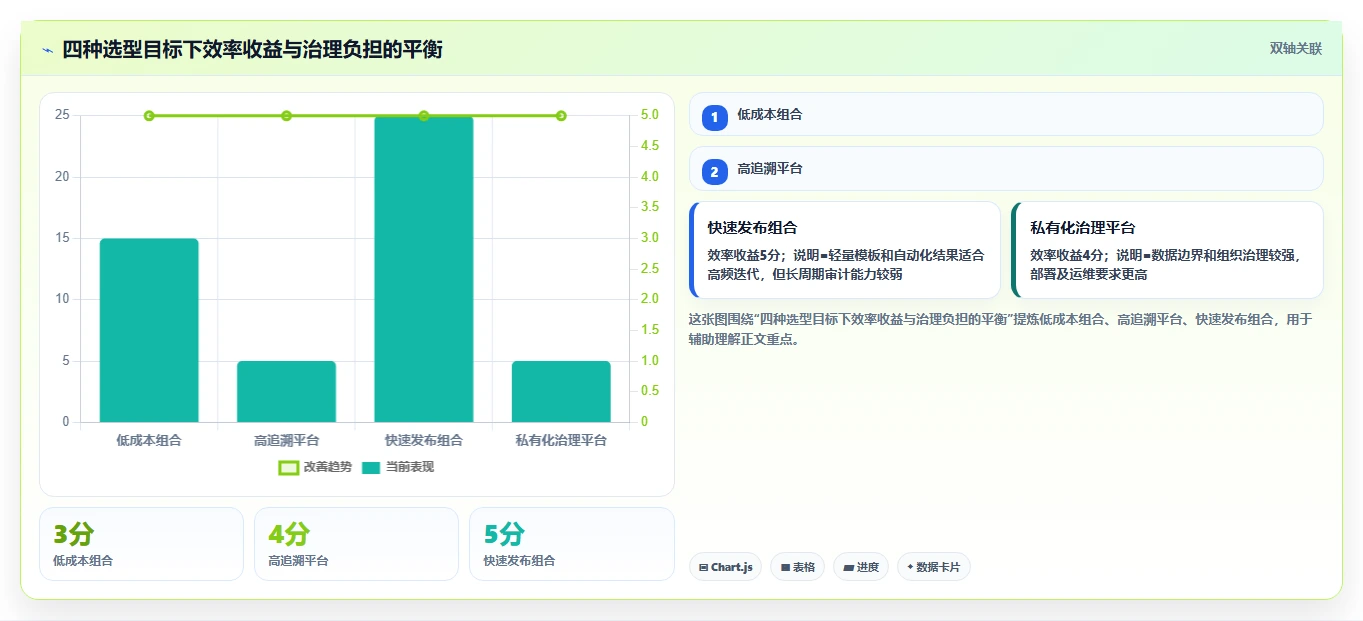This screenshot has height=621, width=1363.
Task: Click the 双轴关联 label in the header
Action: (1296, 49)
